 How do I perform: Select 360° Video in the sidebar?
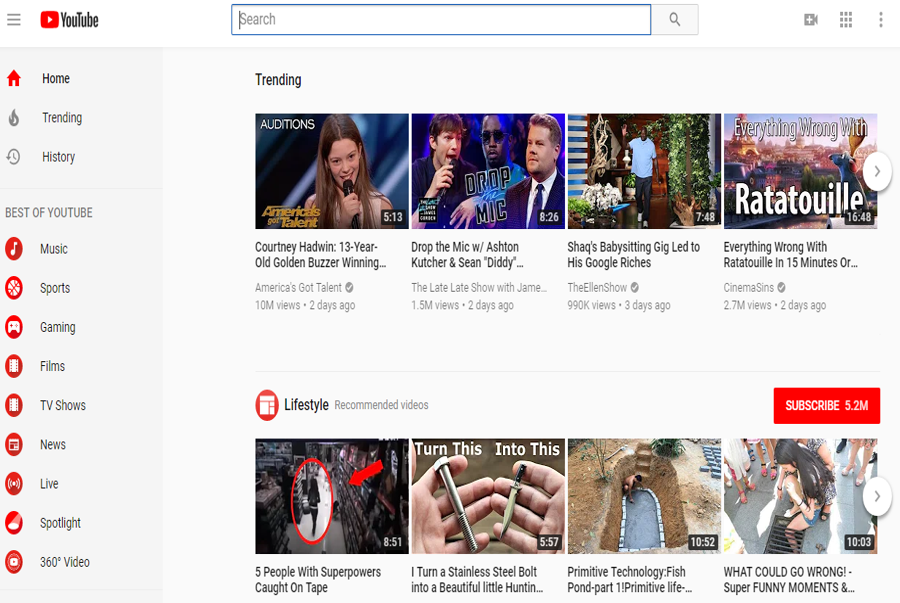tap(65, 562)
